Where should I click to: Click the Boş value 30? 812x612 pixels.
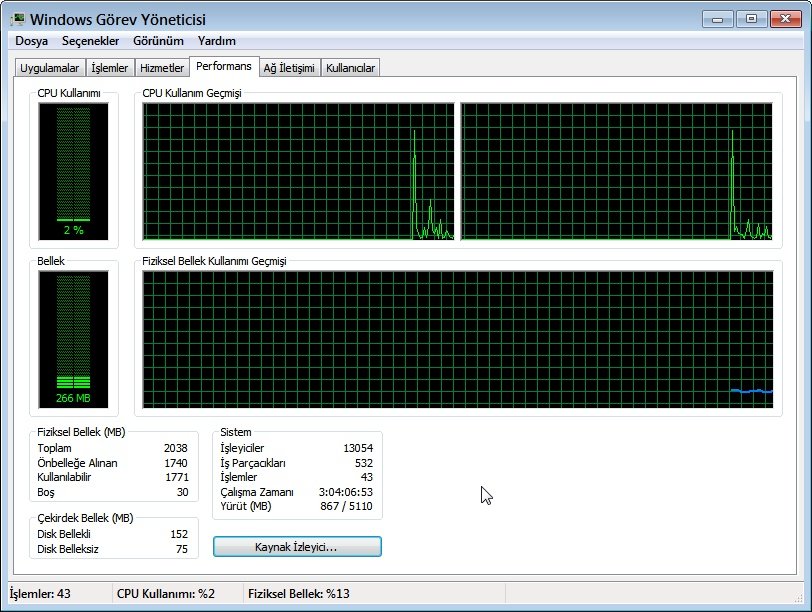tap(182, 492)
